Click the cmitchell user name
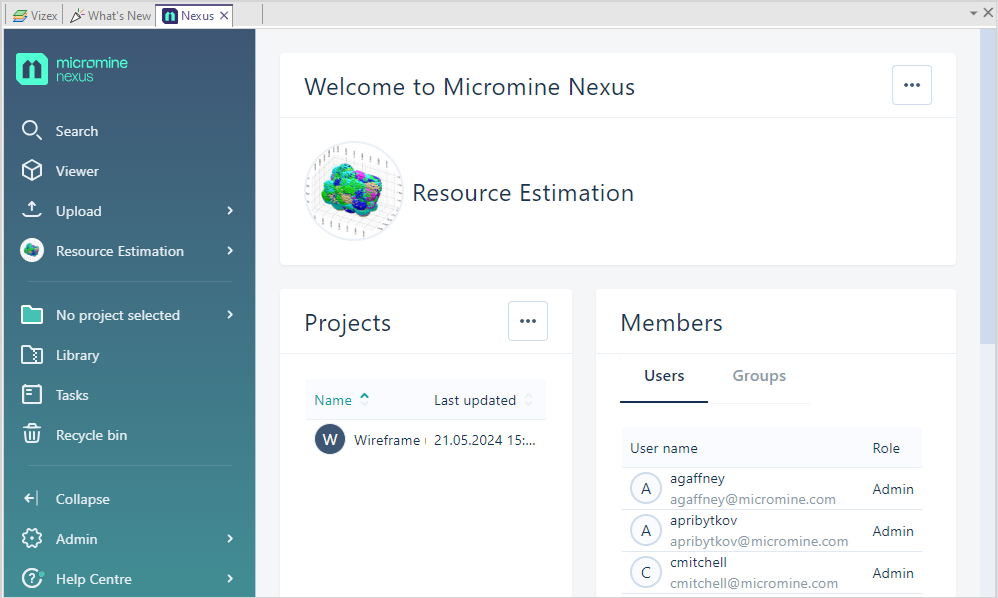The width and height of the screenshot is (998, 598). [698, 562]
